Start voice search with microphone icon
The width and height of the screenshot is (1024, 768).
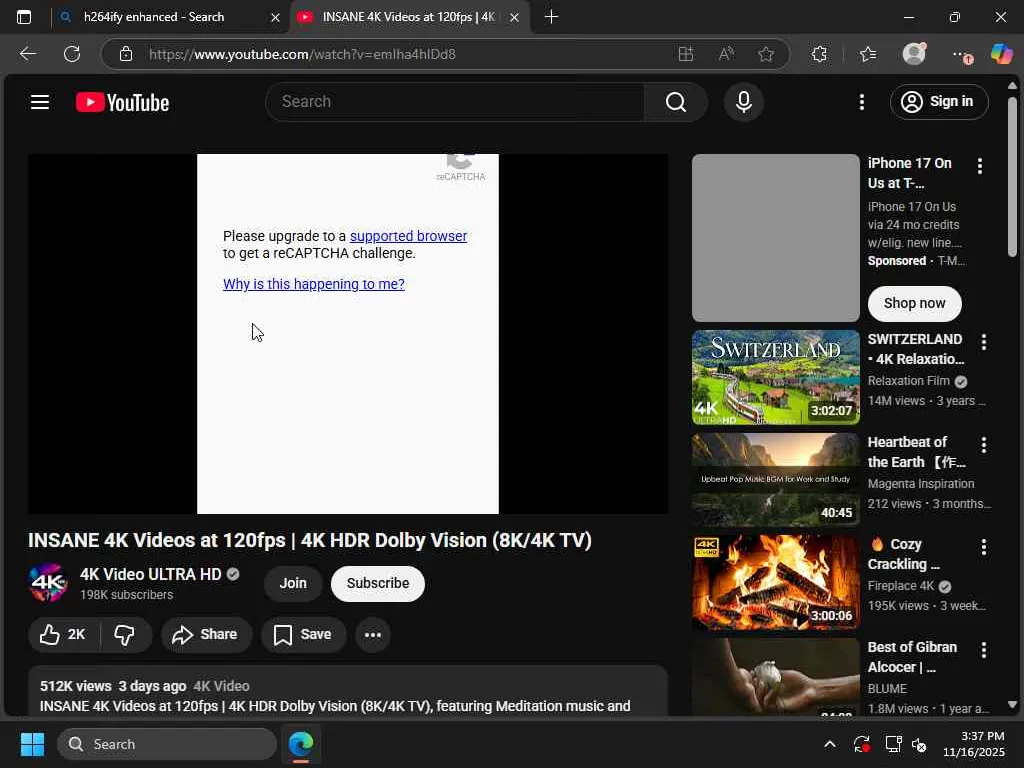click(x=743, y=102)
